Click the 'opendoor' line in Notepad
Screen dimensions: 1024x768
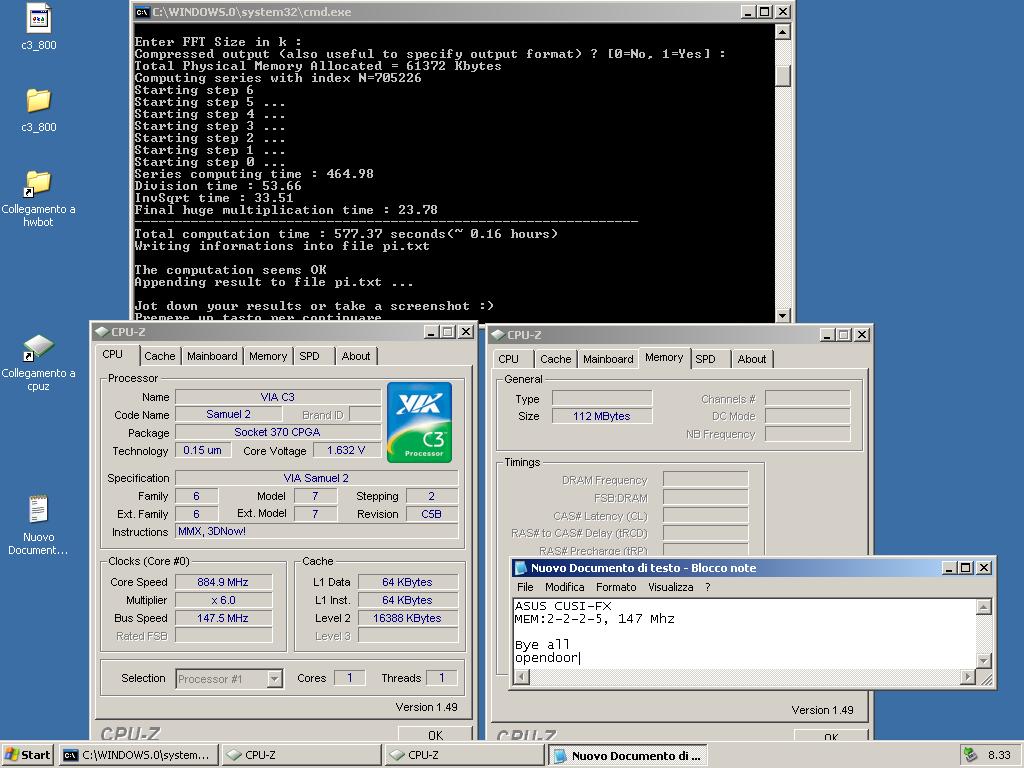547,658
